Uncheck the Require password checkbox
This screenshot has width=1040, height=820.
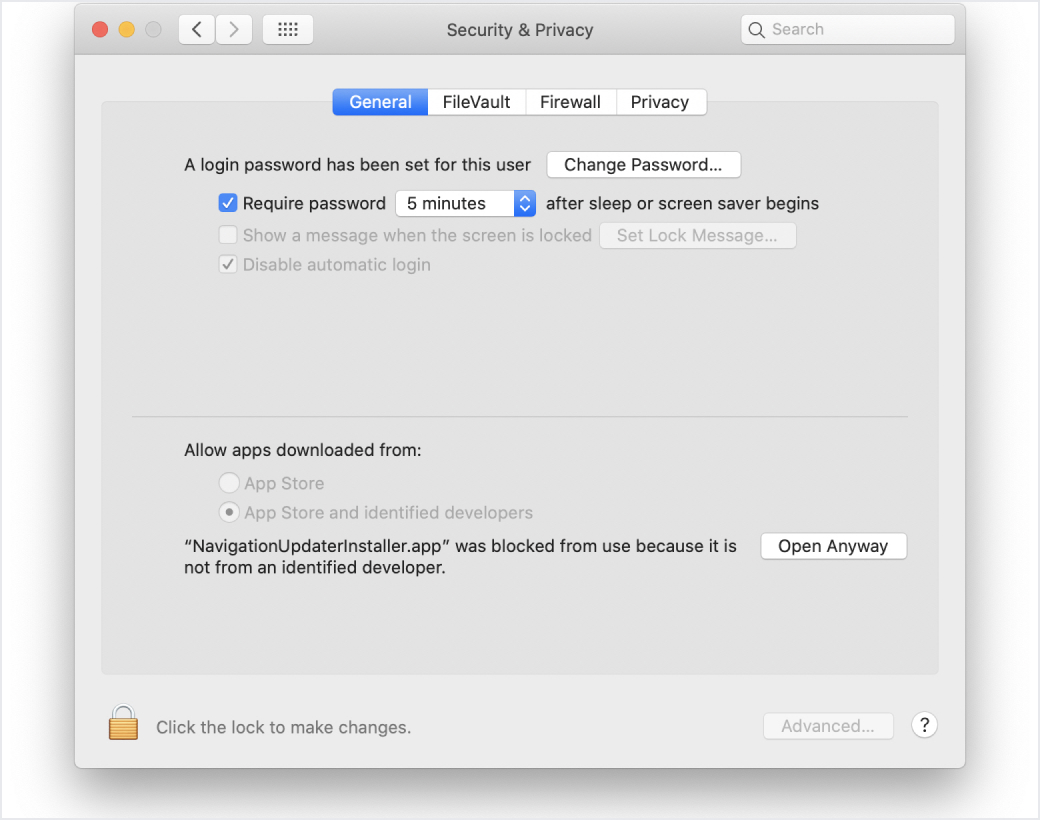point(228,203)
